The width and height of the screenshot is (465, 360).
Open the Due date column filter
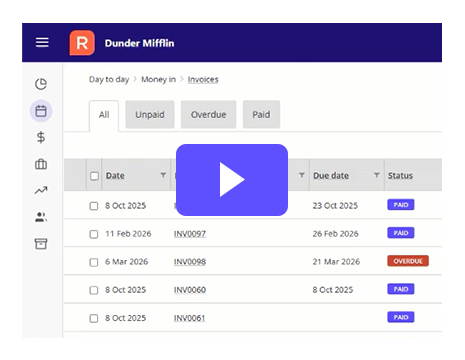[376, 175]
